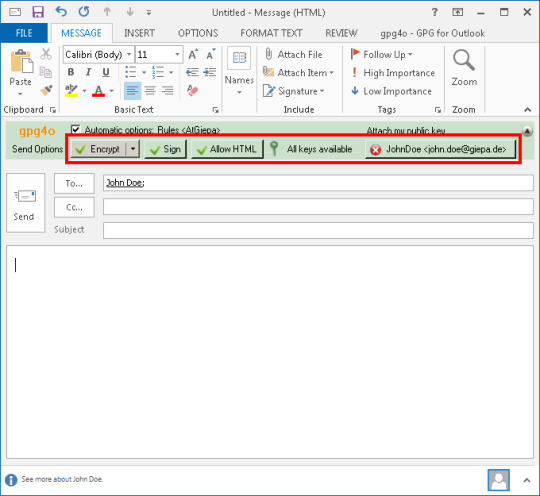The width and height of the screenshot is (540, 496).
Task: Open the Signature dropdown
Action: (x=293, y=91)
